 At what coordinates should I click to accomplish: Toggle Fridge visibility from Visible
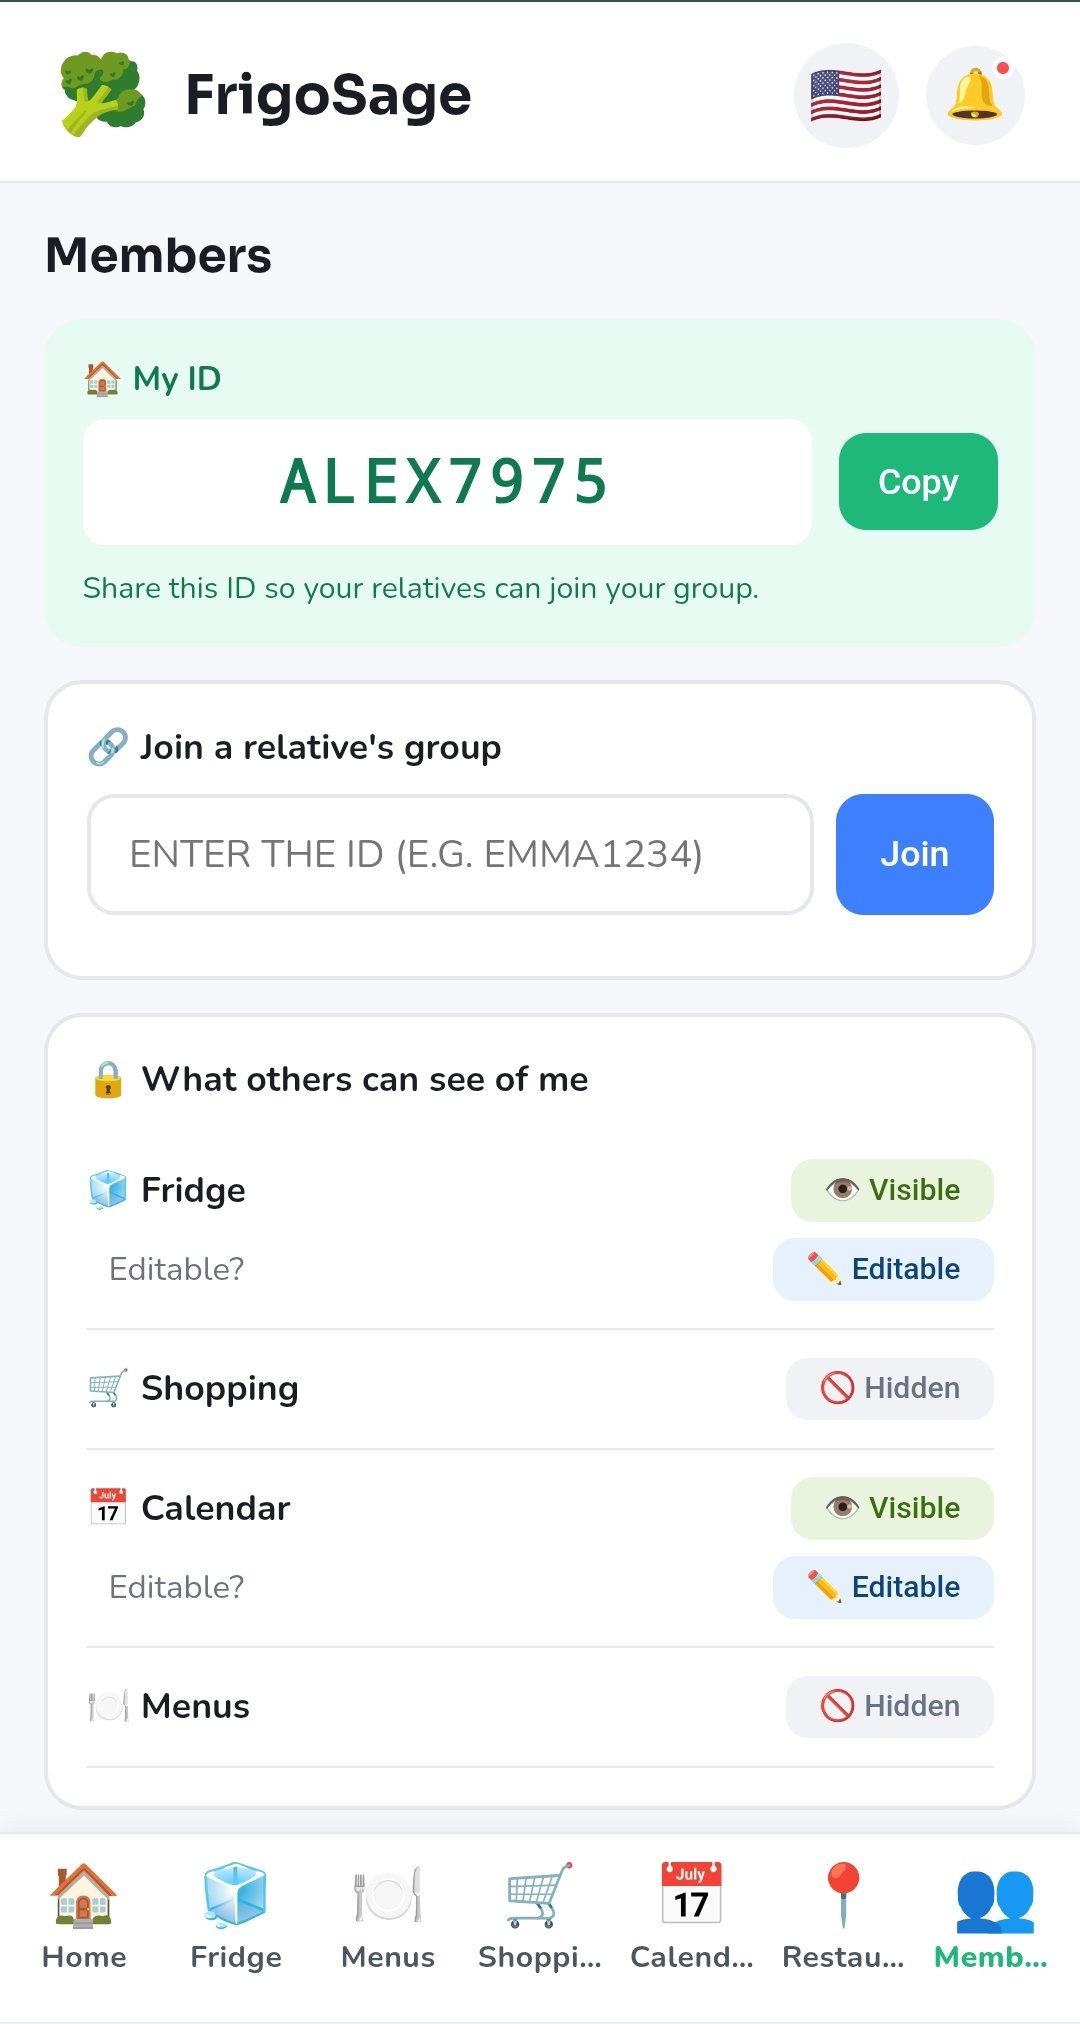(892, 1190)
